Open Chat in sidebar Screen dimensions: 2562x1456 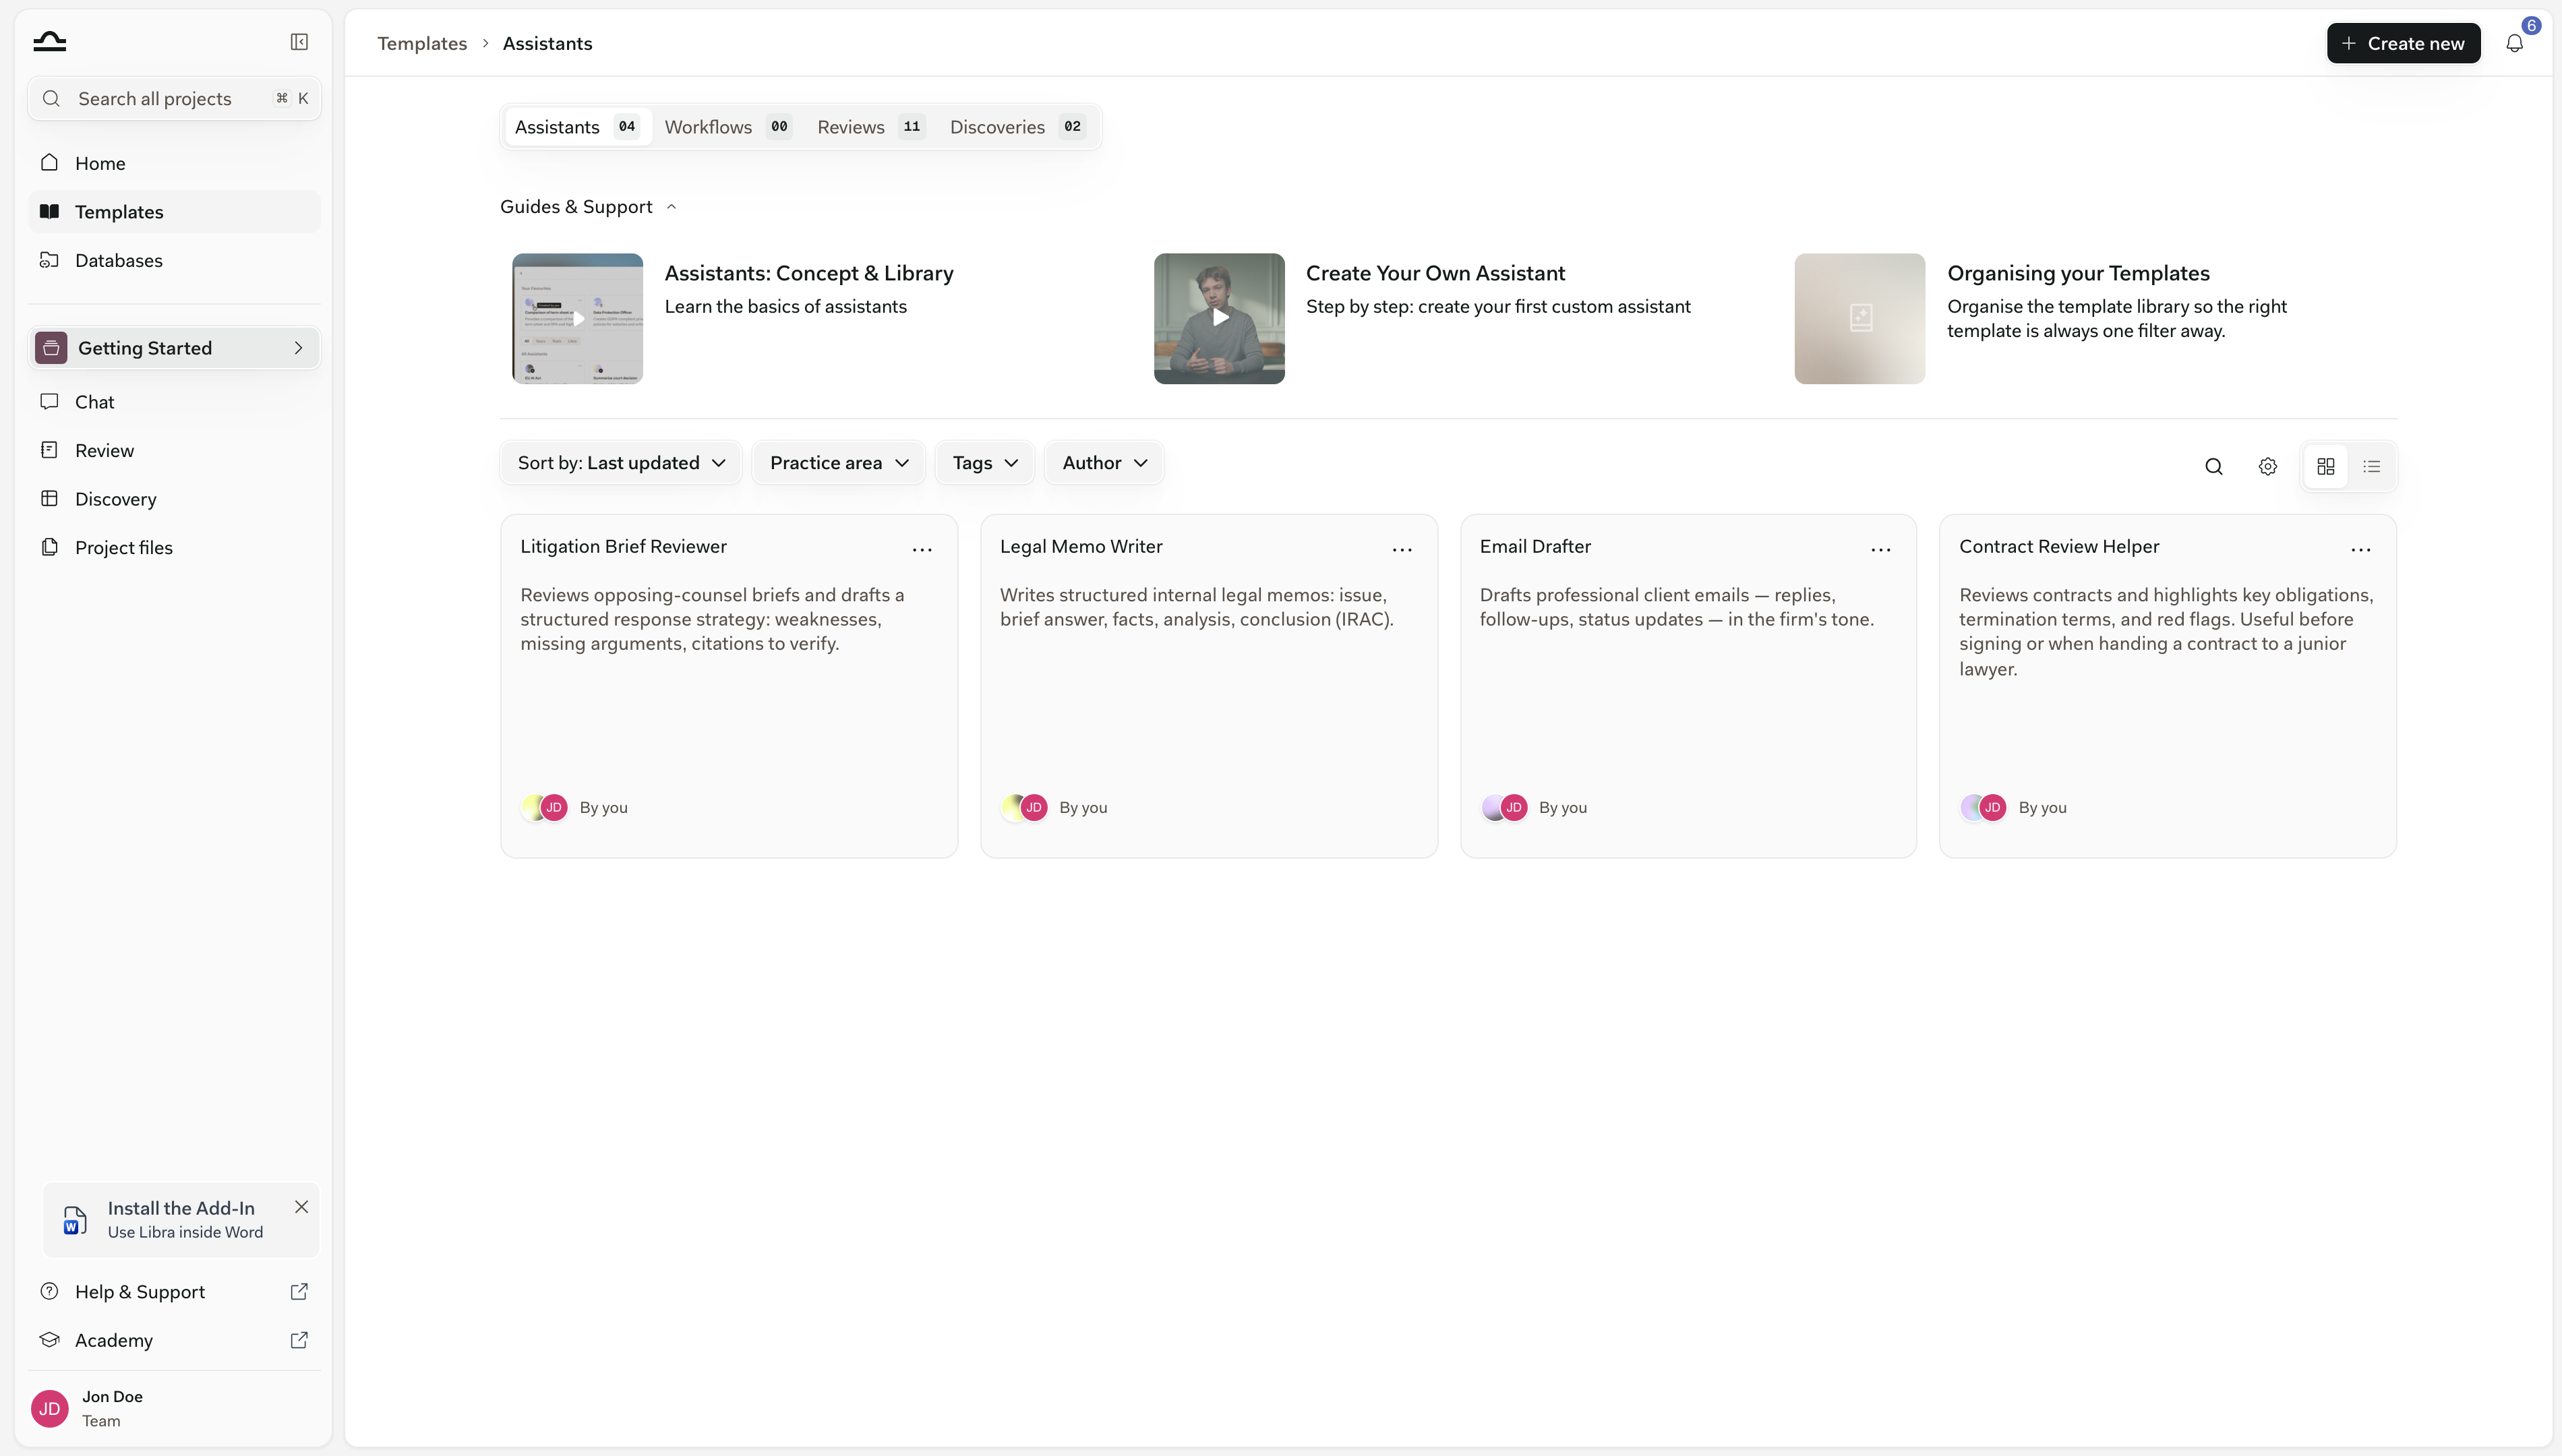pos(174,402)
